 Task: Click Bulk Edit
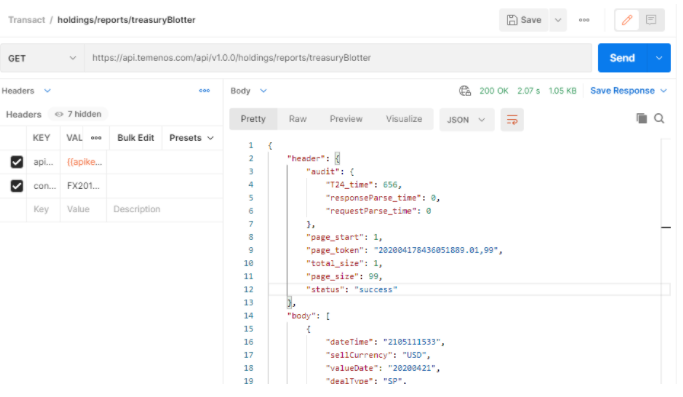click(x=135, y=138)
